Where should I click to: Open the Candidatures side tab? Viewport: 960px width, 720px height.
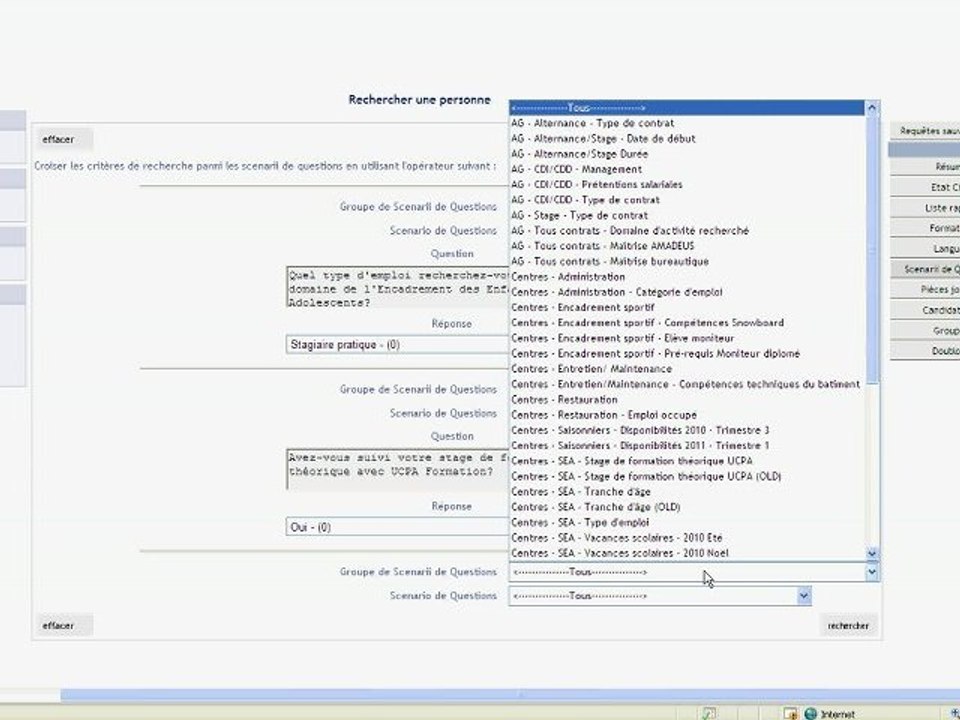click(x=925, y=310)
